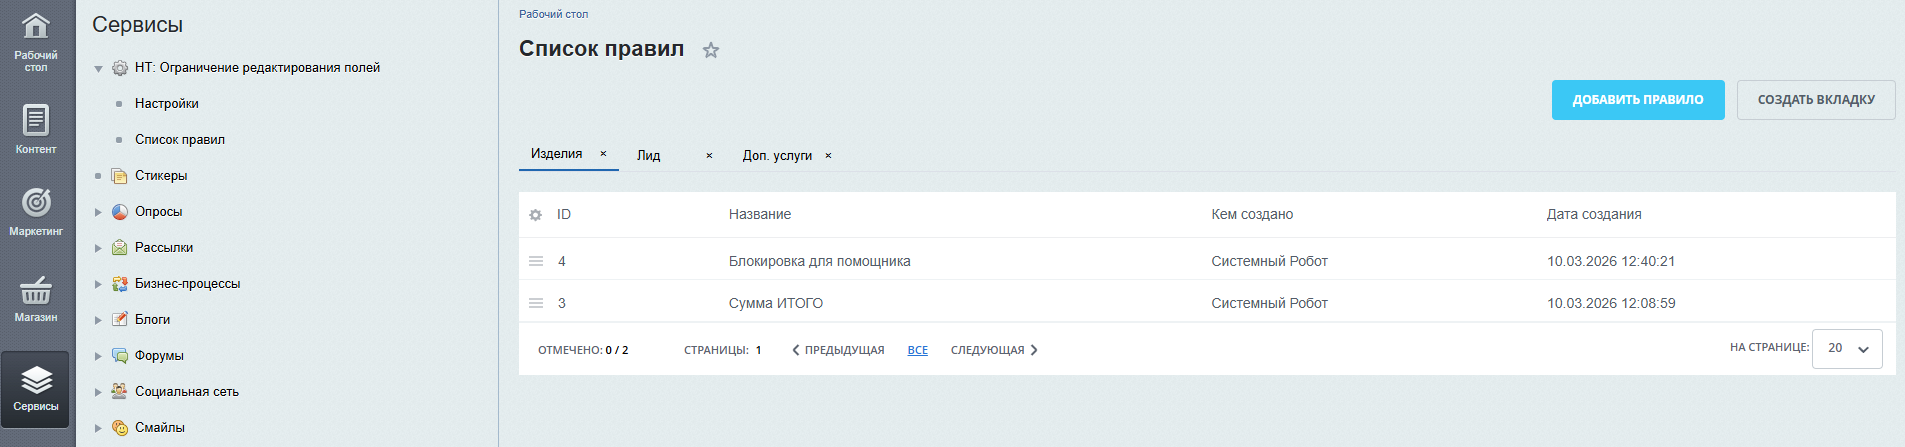
Task: Click the Рассылки envelope icon
Action: [119, 248]
